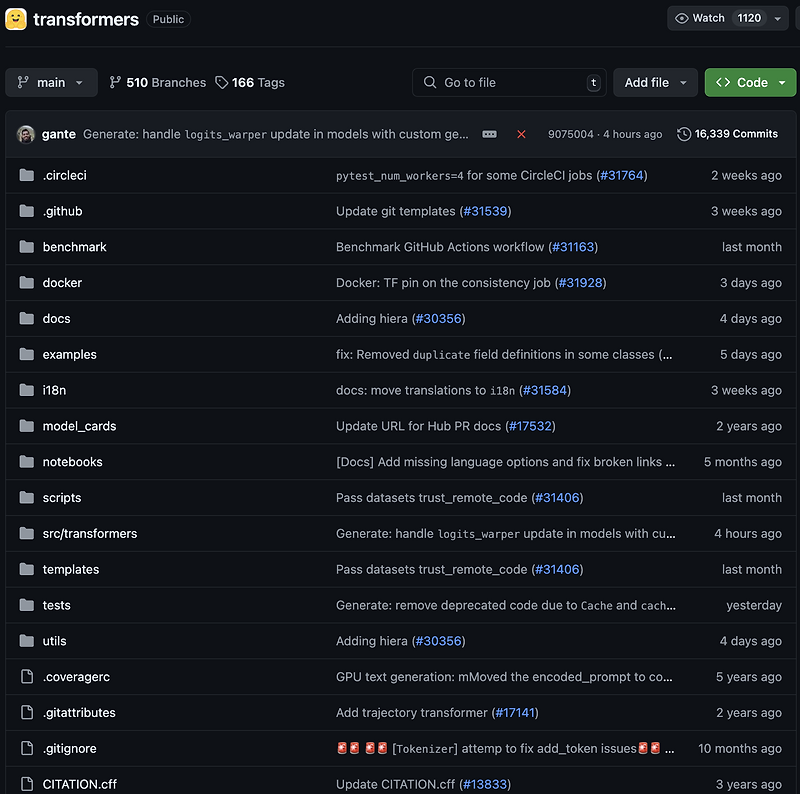The height and width of the screenshot is (794, 800).
Task: View the 510 Branches link
Action: (158, 82)
